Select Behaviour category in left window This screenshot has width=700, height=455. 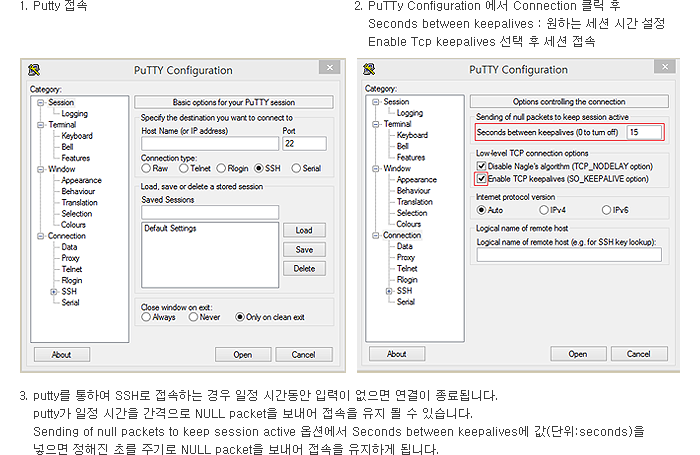(78, 192)
